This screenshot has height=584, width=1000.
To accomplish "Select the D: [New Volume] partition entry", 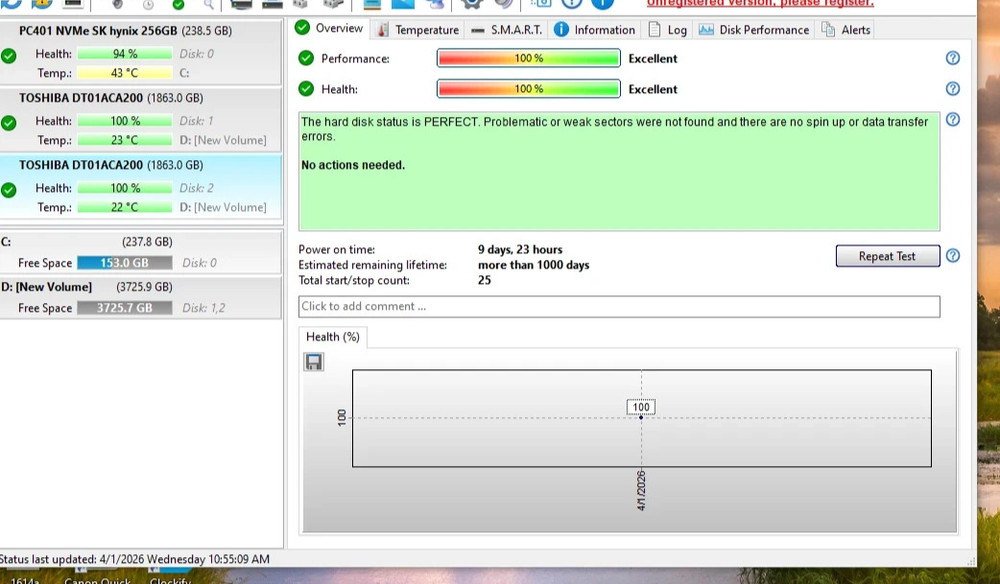I will pos(140,297).
